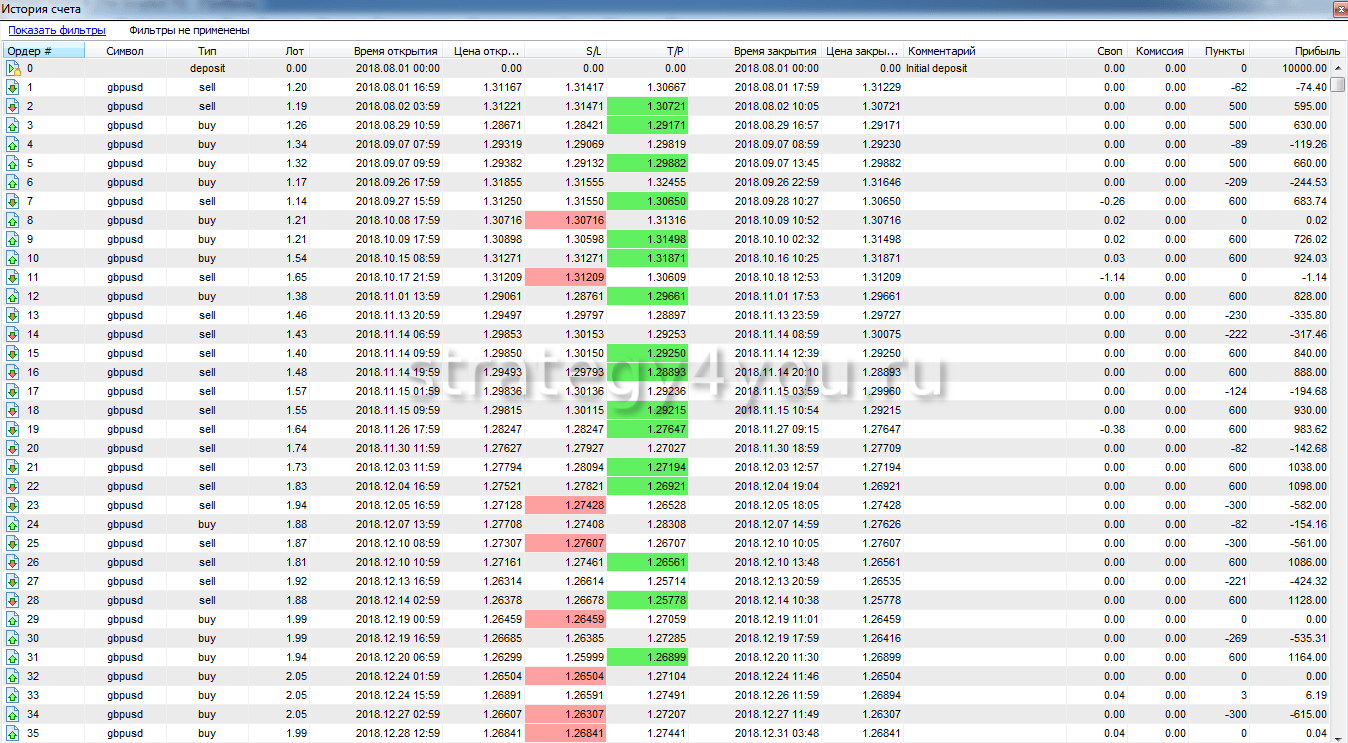Click the sell icon for order 19

click(x=13, y=430)
